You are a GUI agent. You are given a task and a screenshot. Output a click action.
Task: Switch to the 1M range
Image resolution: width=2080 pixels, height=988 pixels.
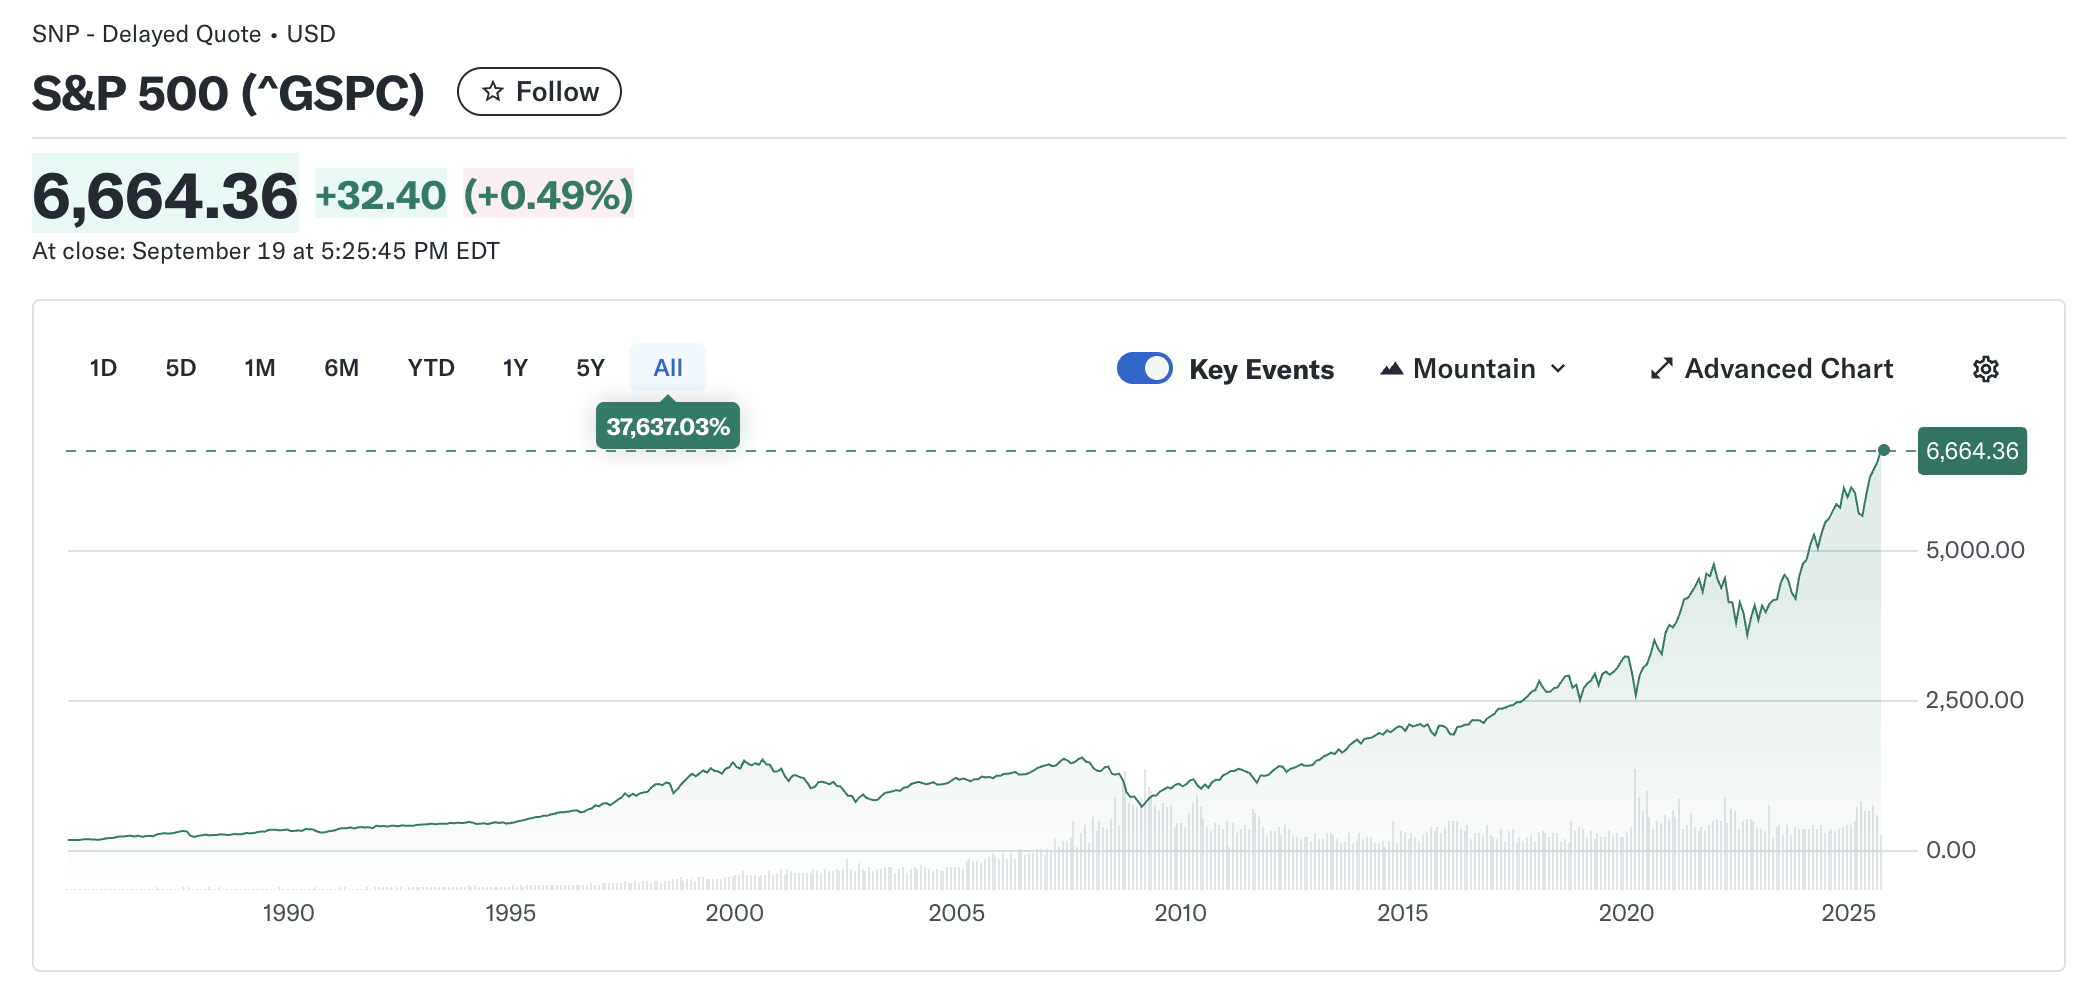pyautogui.click(x=260, y=368)
